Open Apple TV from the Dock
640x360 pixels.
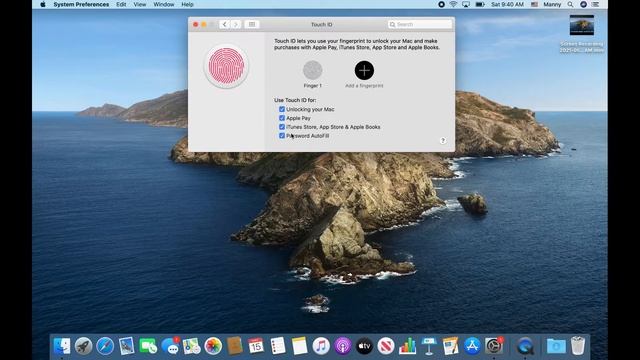pos(364,346)
